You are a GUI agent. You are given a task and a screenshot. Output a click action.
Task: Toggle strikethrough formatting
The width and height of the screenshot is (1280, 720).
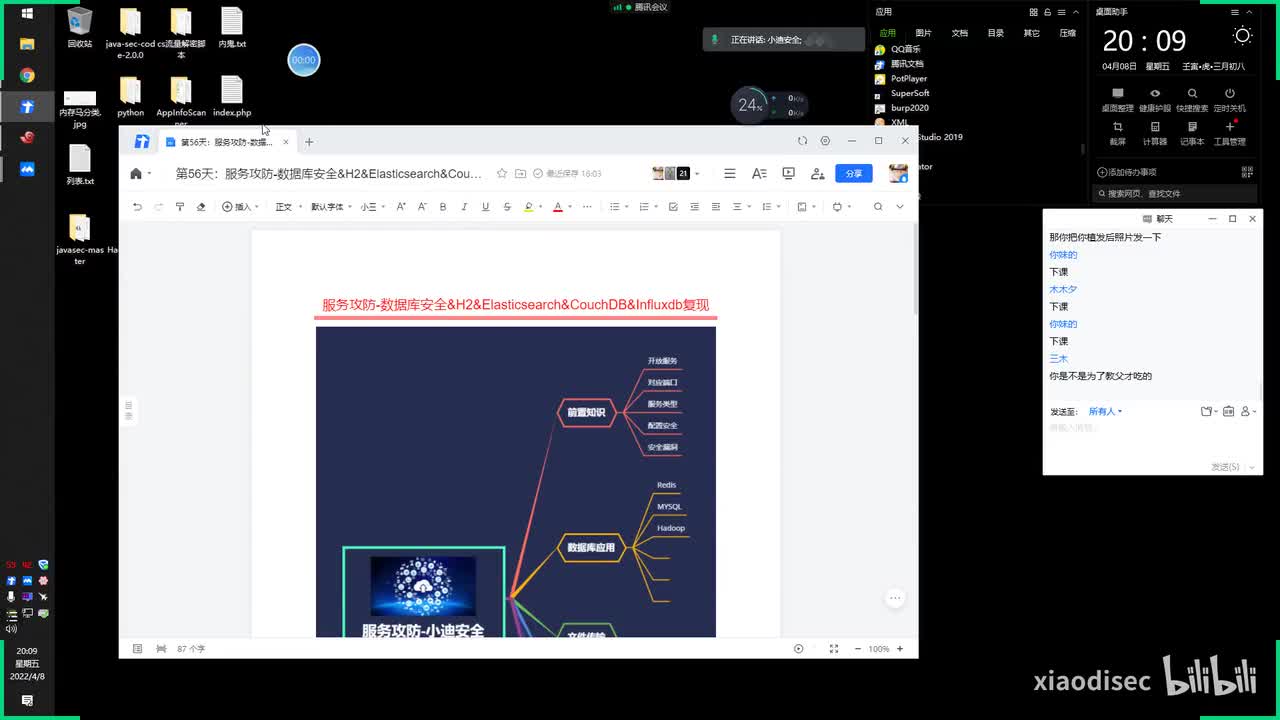tap(507, 207)
